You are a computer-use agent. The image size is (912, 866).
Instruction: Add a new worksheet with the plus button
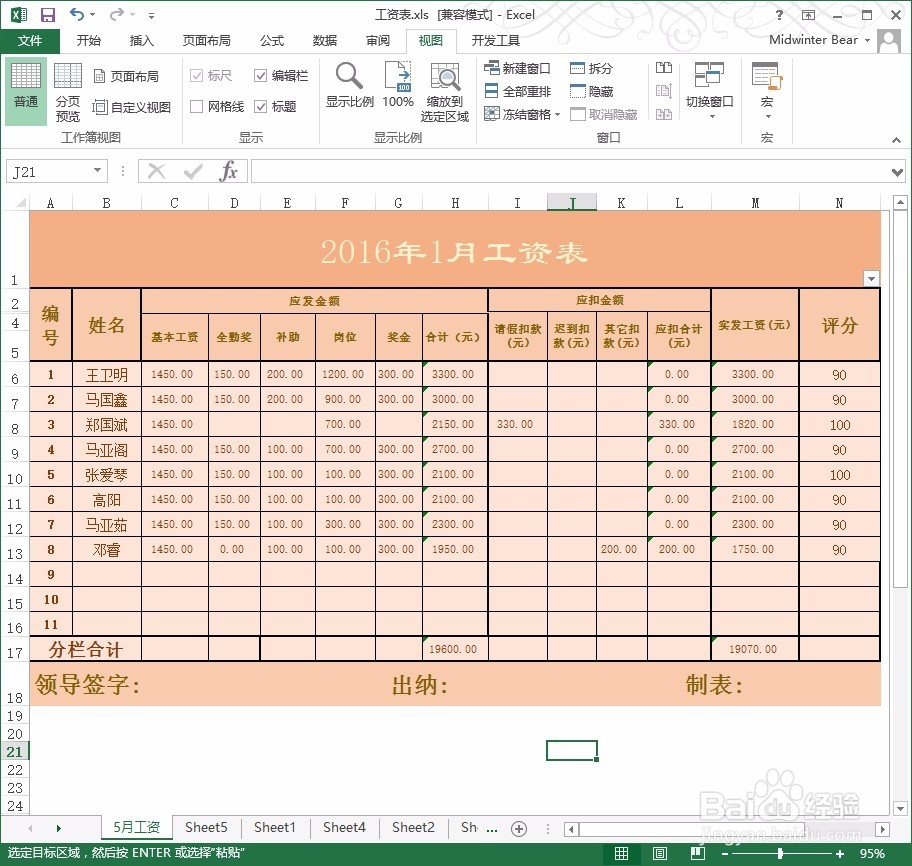point(519,828)
